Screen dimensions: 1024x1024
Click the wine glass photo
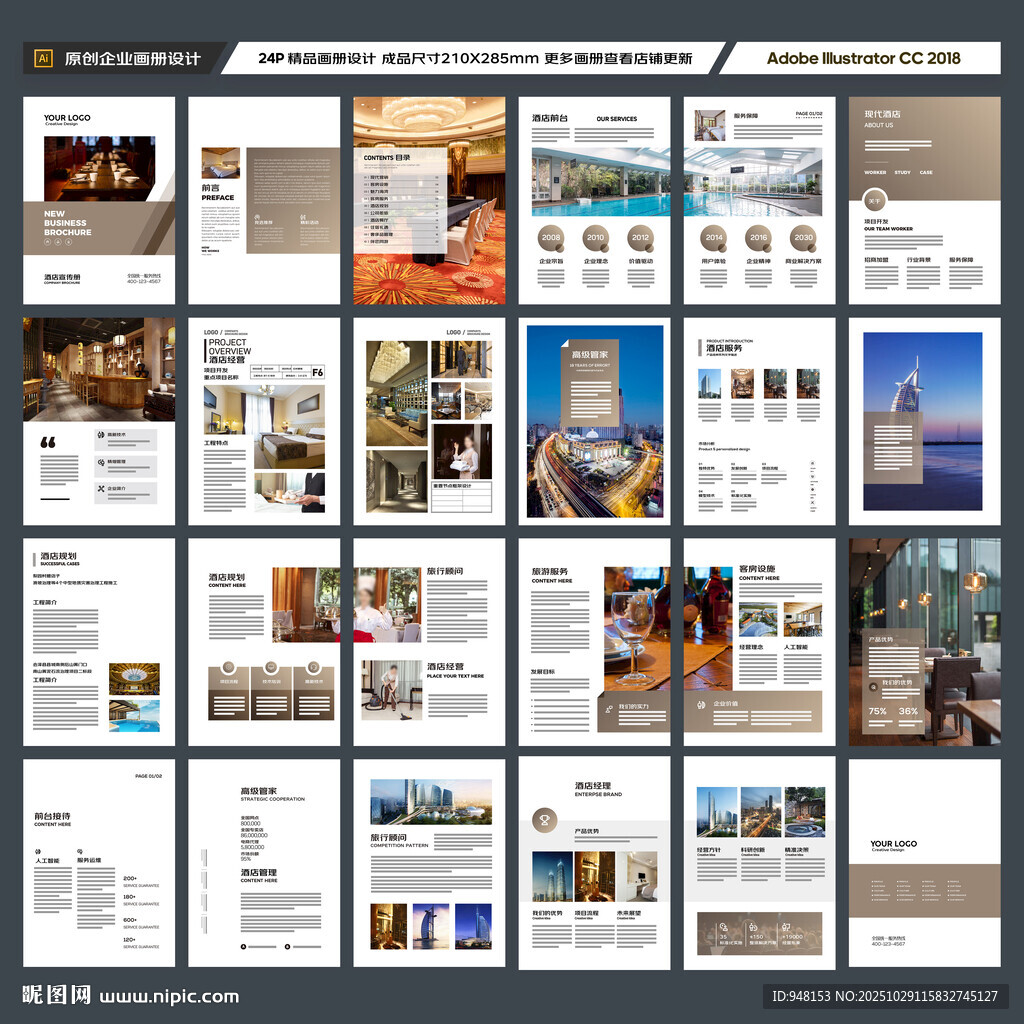tap(637, 629)
